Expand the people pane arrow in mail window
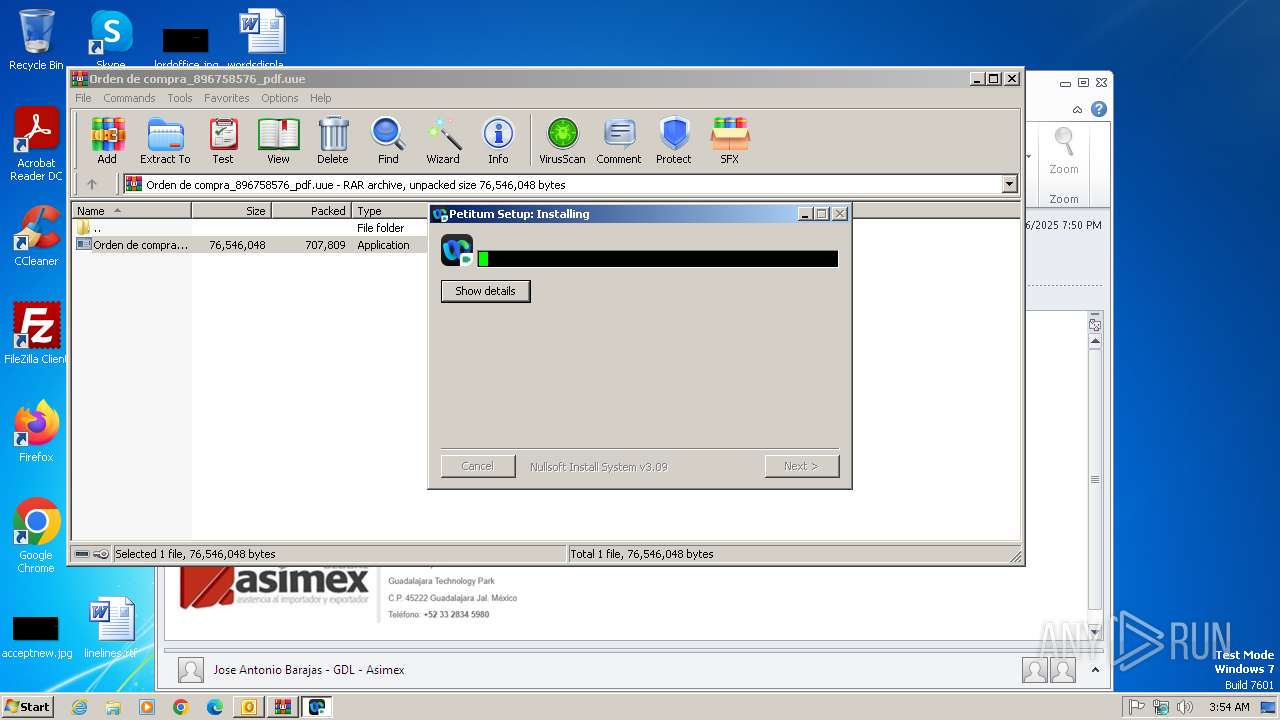The width and height of the screenshot is (1280, 720). tap(1095, 670)
